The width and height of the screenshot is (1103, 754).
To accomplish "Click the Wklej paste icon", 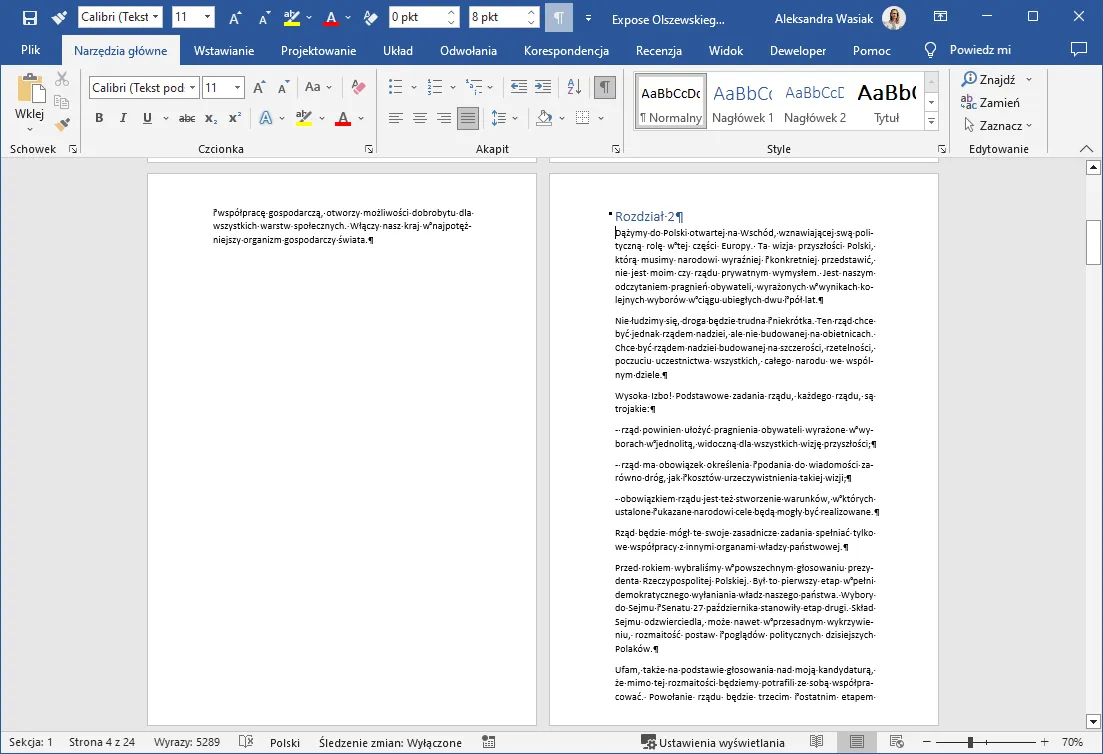I will [30, 89].
